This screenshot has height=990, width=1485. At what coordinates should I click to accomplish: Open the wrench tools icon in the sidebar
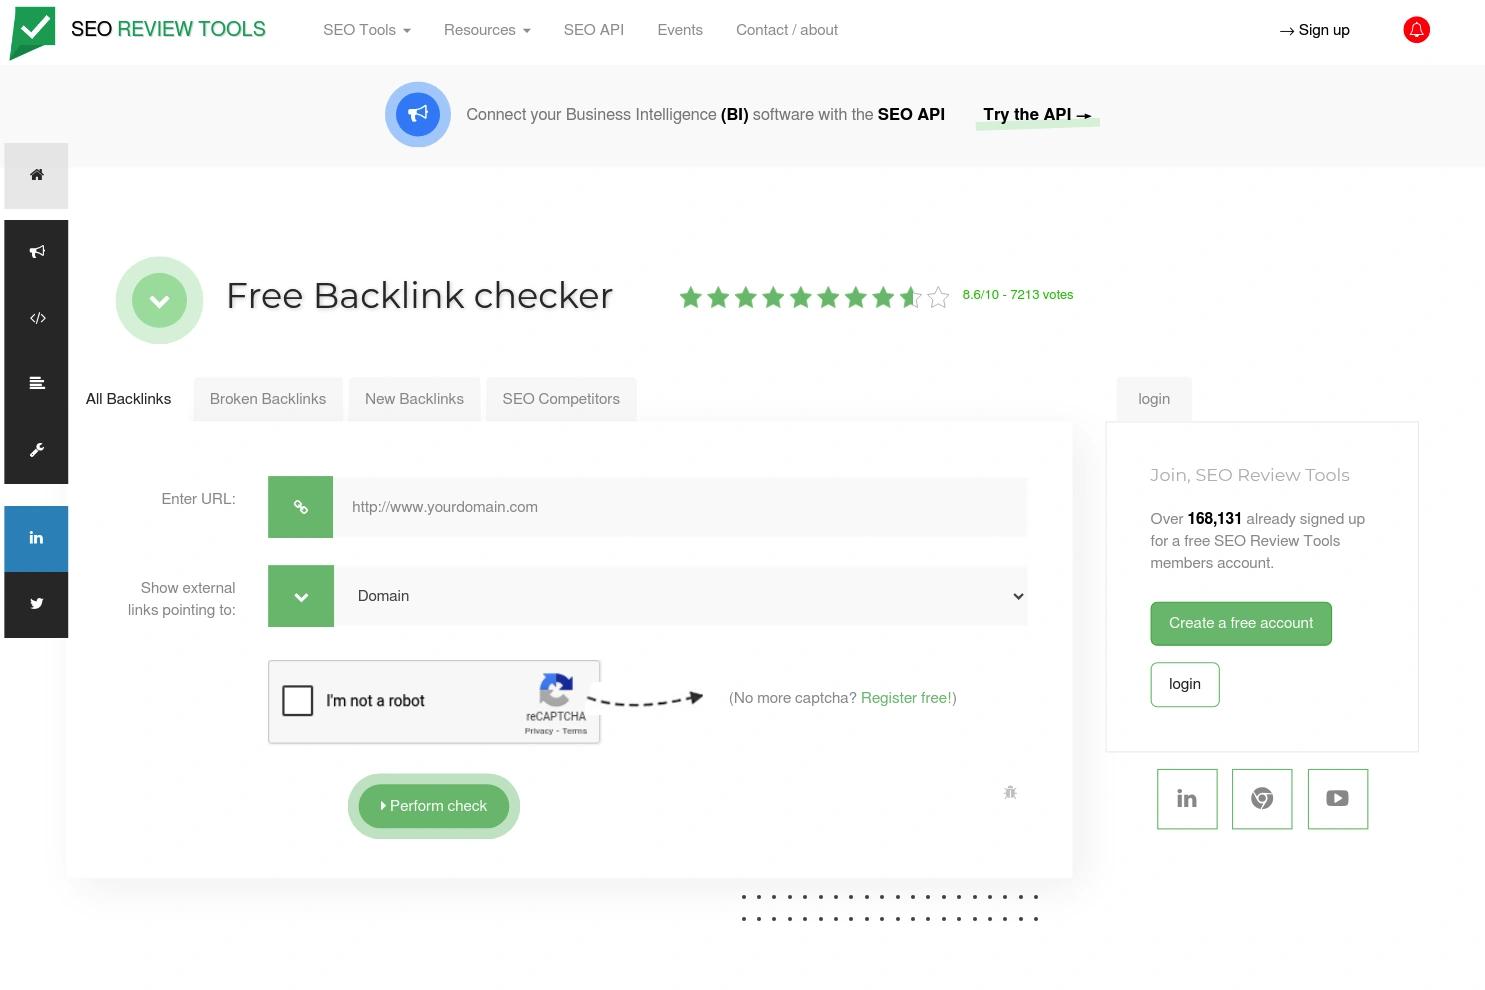pyautogui.click(x=36, y=449)
